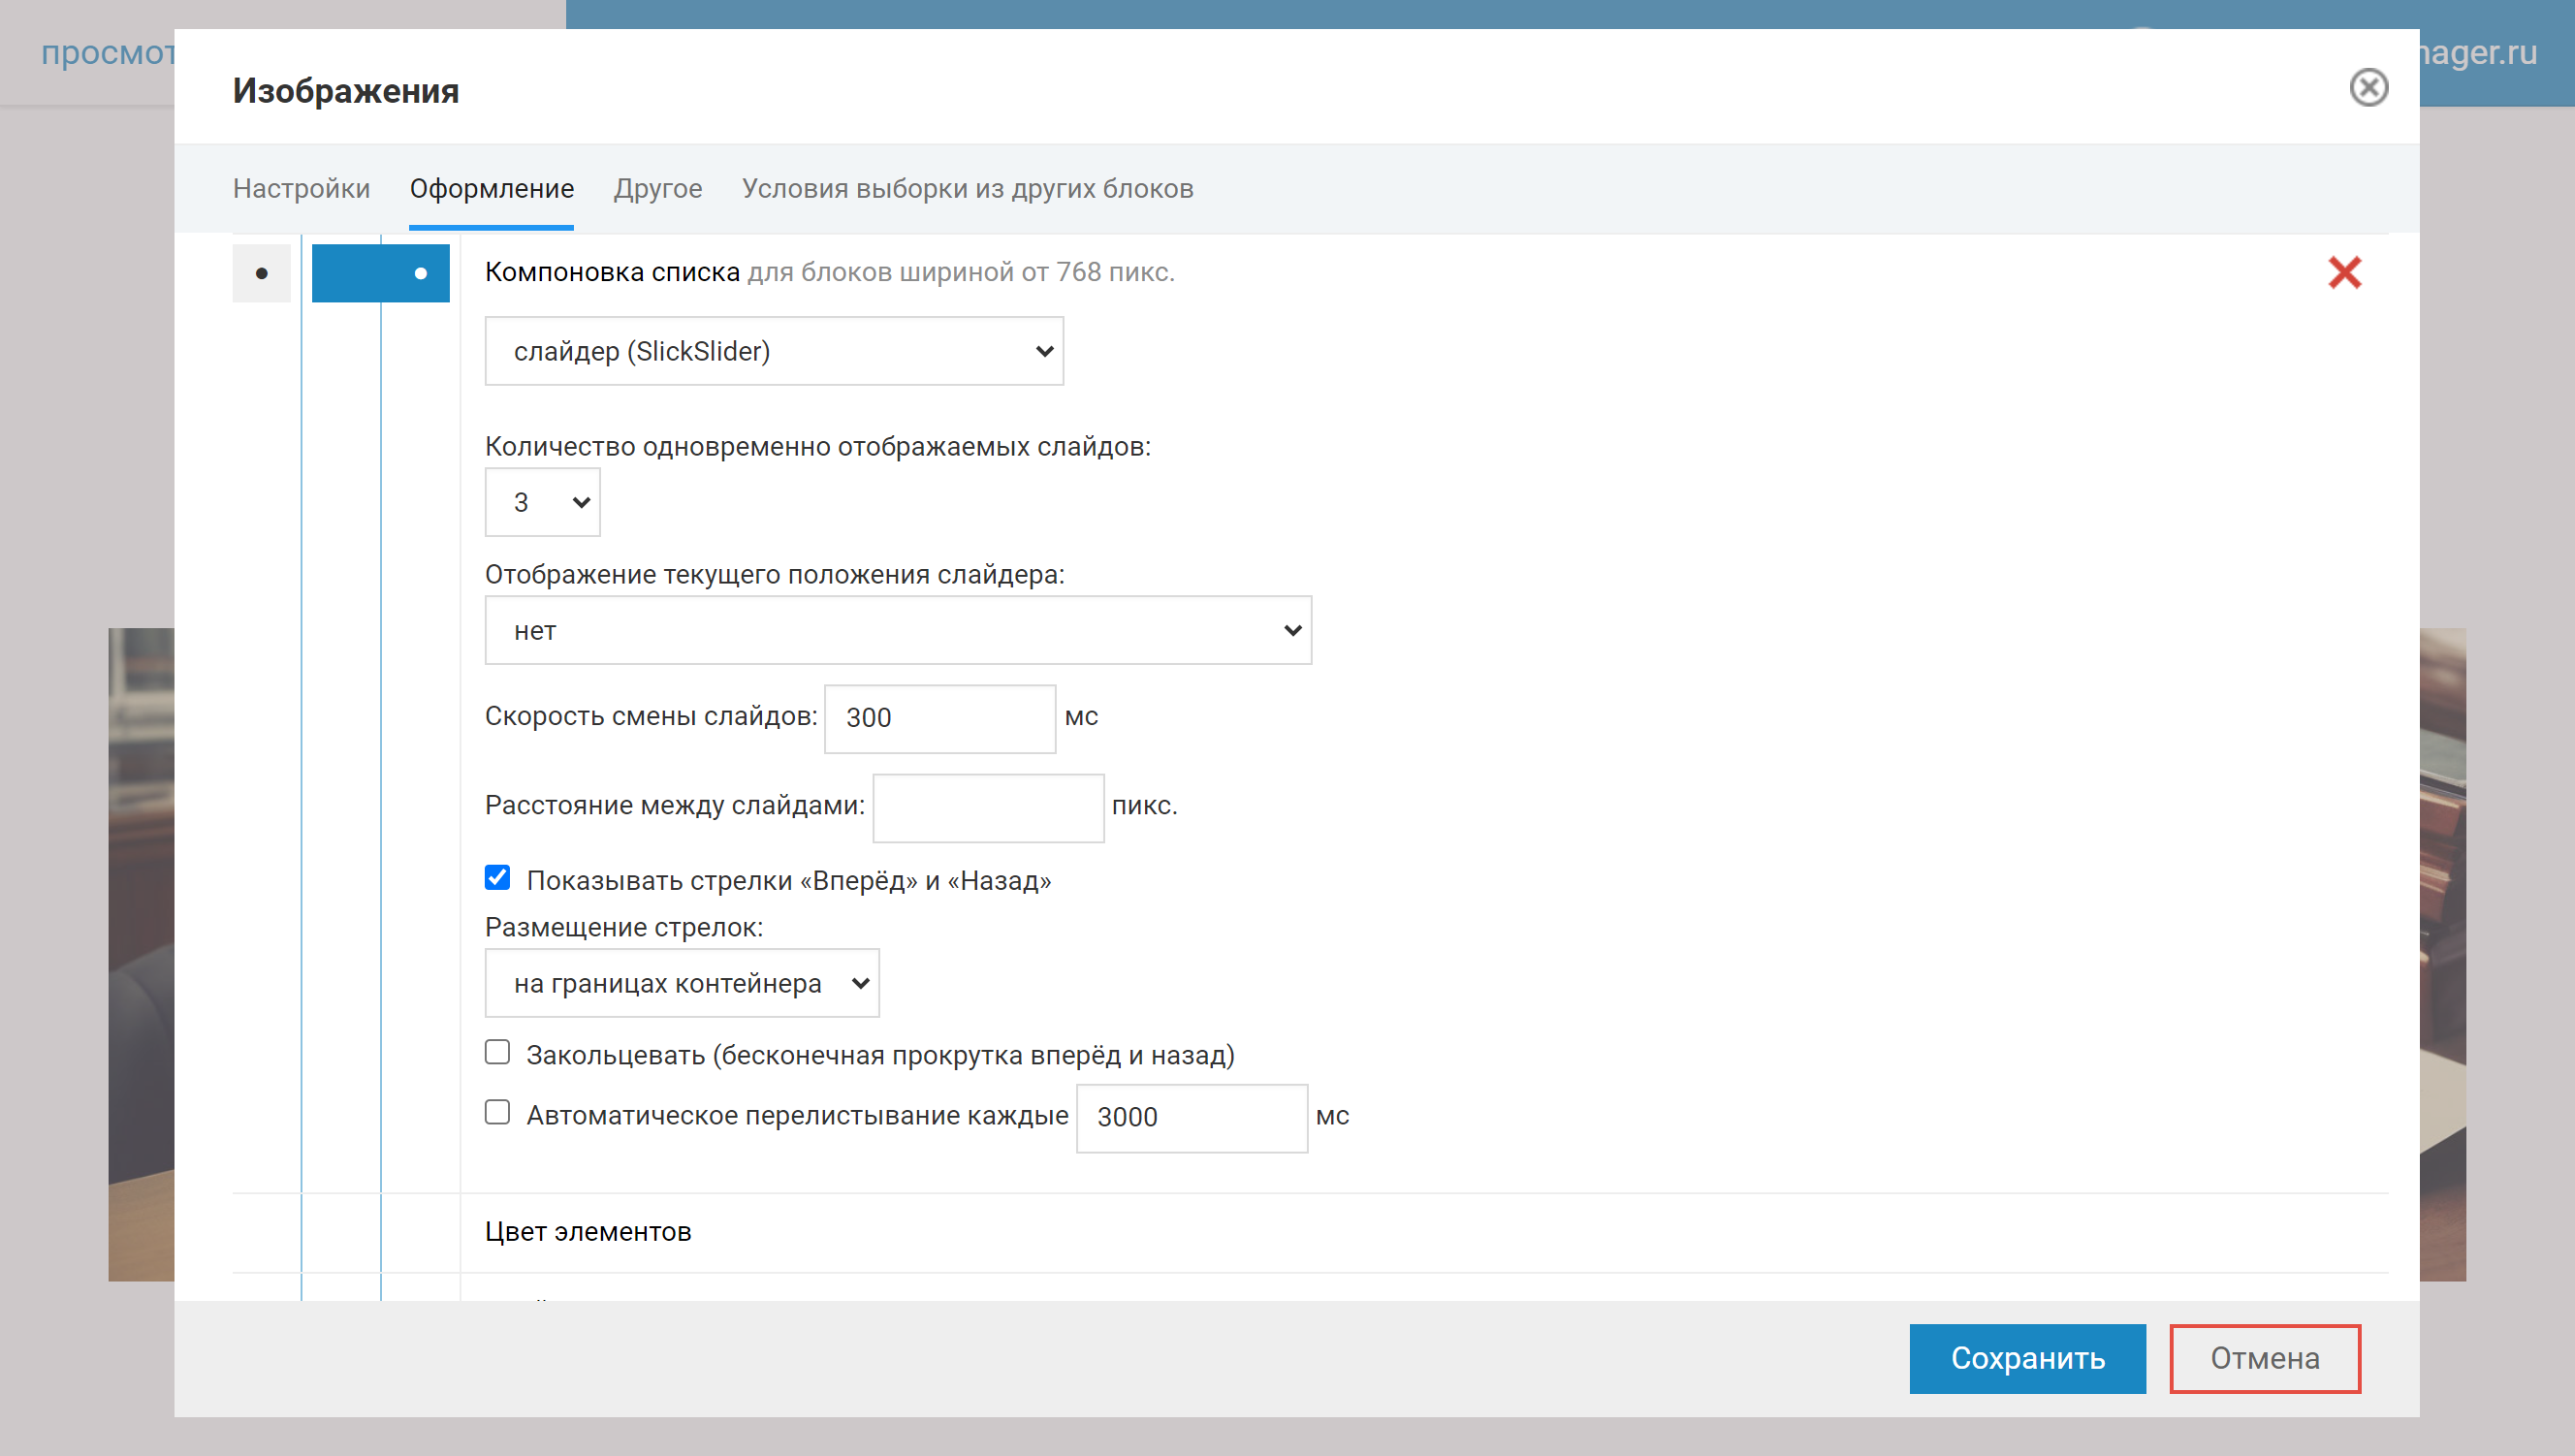Click the first bullet point icon on the left

point(264,274)
